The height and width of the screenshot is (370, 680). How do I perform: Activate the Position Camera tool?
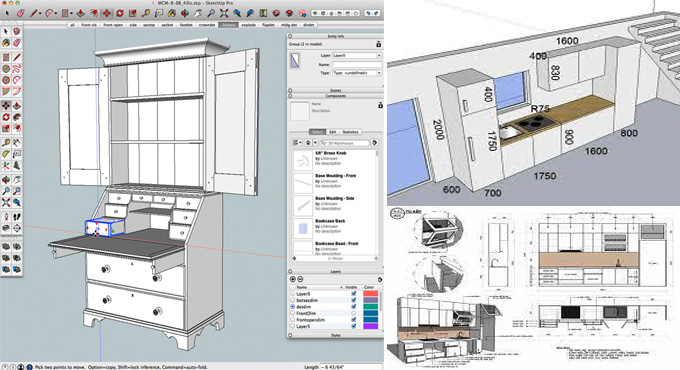point(6,216)
